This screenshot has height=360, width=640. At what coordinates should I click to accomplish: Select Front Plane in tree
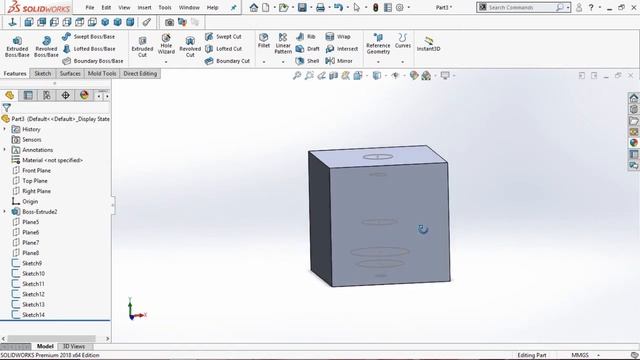pos(36,170)
